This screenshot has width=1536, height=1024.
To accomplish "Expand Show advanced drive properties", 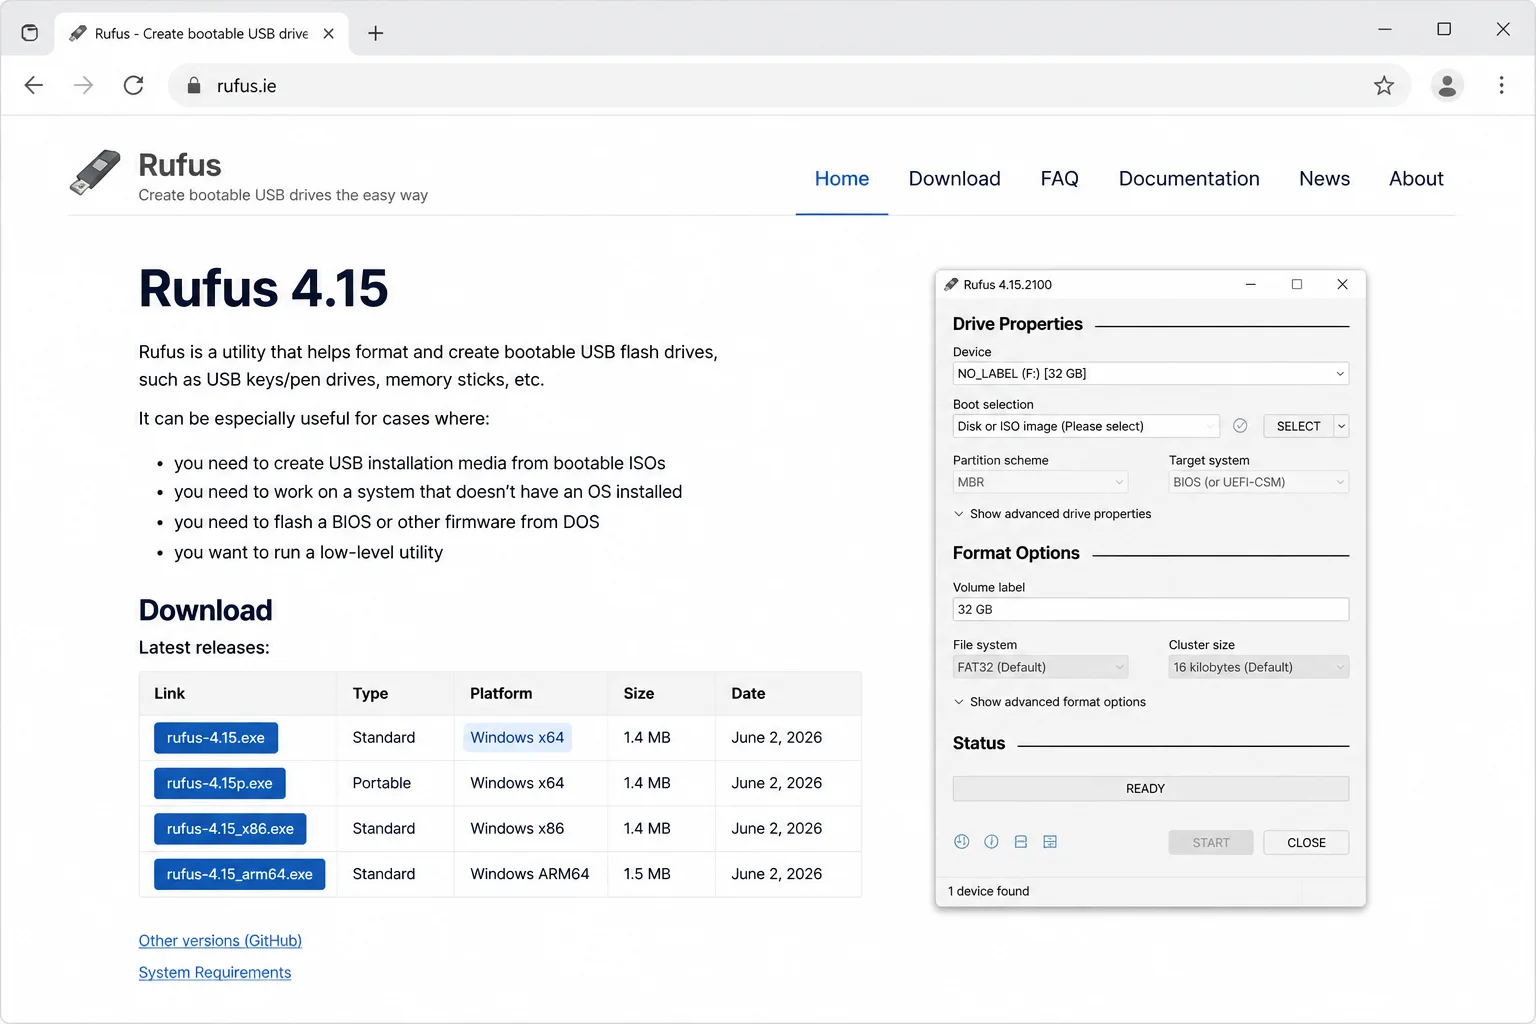I will point(1052,514).
